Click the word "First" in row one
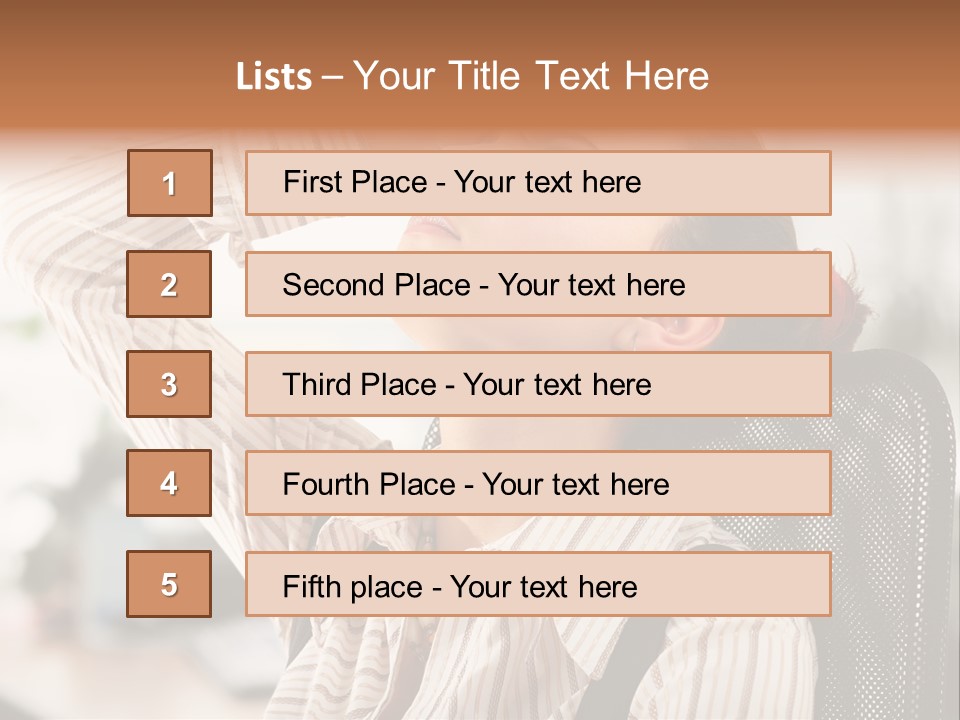Image resolution: width=960 pixels, height=720 pixels. (x=312, y=182)
